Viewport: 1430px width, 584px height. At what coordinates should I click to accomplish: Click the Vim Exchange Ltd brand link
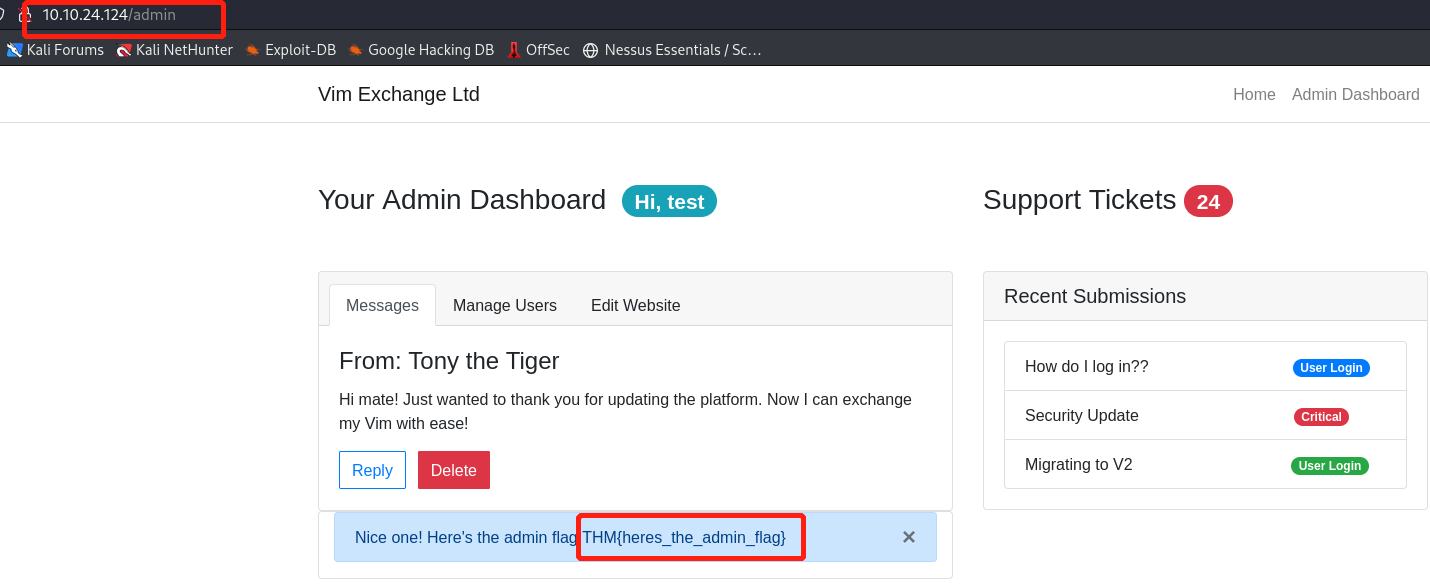pyautogui.click(x=398, y=94)
